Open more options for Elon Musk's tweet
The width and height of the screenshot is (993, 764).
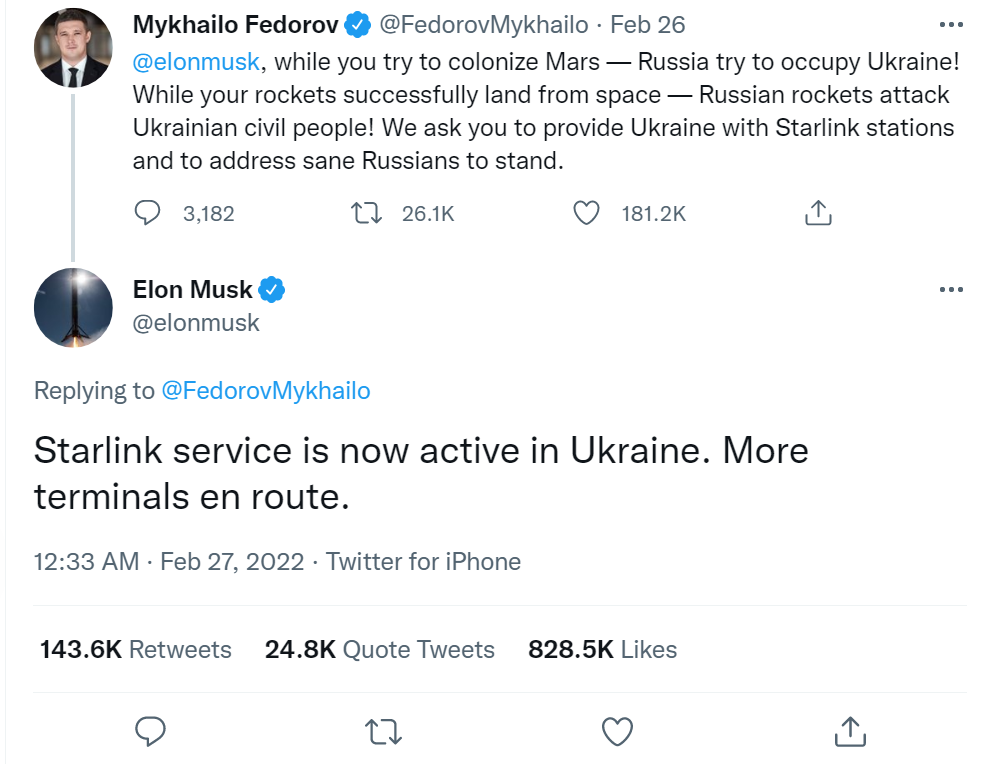coord(952,290)
